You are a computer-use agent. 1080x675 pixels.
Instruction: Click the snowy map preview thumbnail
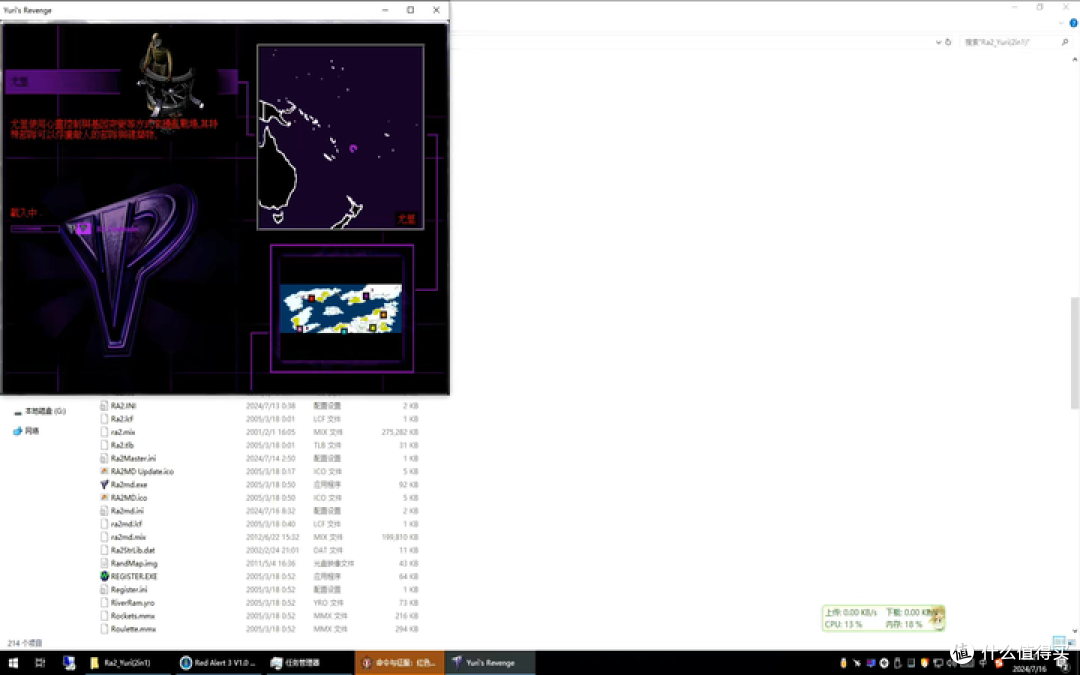tap(341, 309)
